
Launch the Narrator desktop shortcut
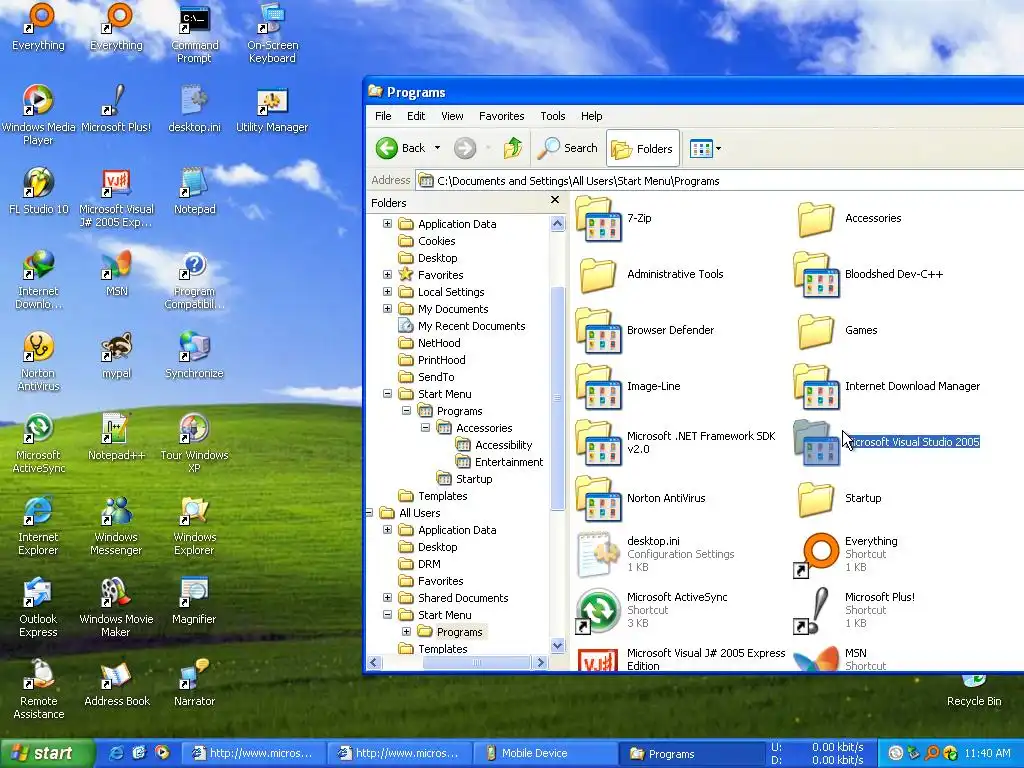tap(195, 683)
